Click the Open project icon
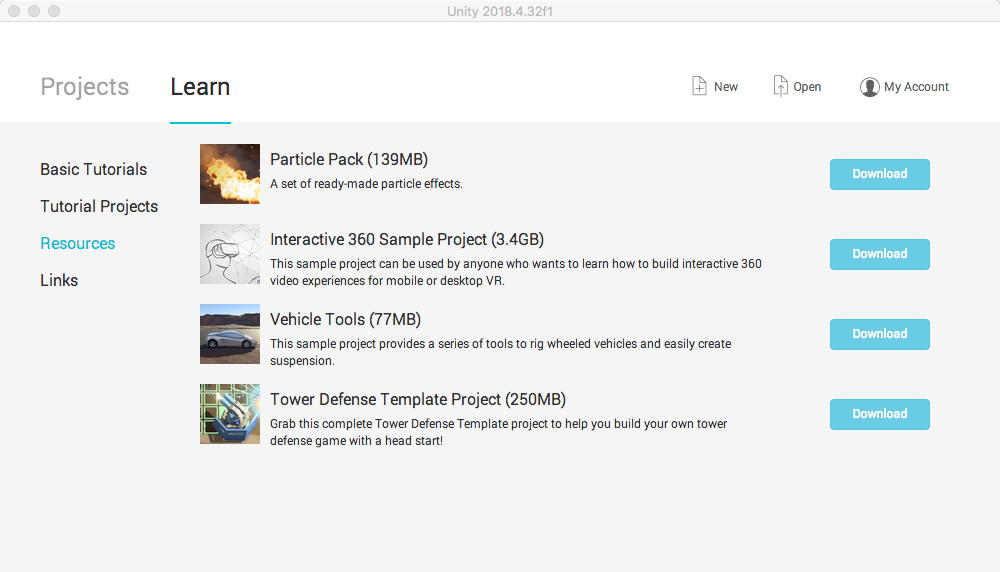The image size is (1000, 572). coord(781,87)
